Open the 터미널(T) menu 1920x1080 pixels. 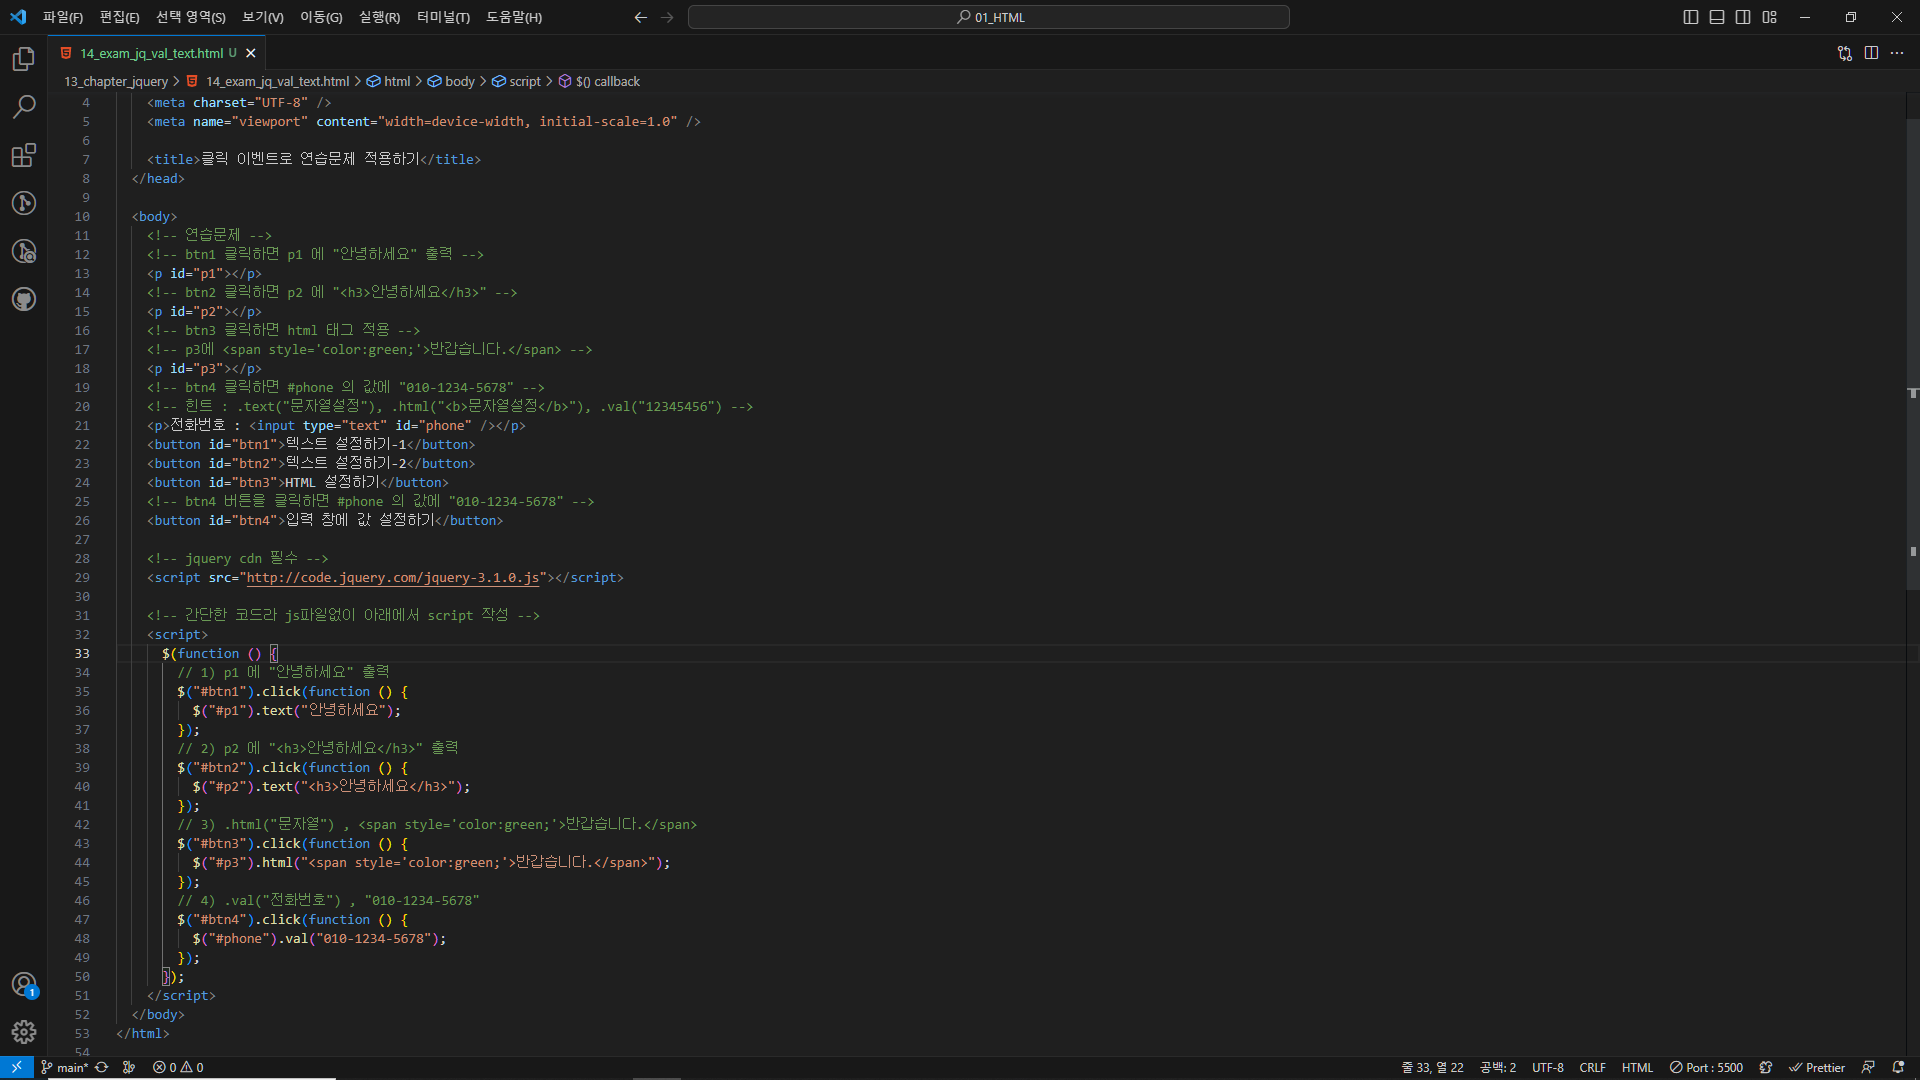[443, 17]
